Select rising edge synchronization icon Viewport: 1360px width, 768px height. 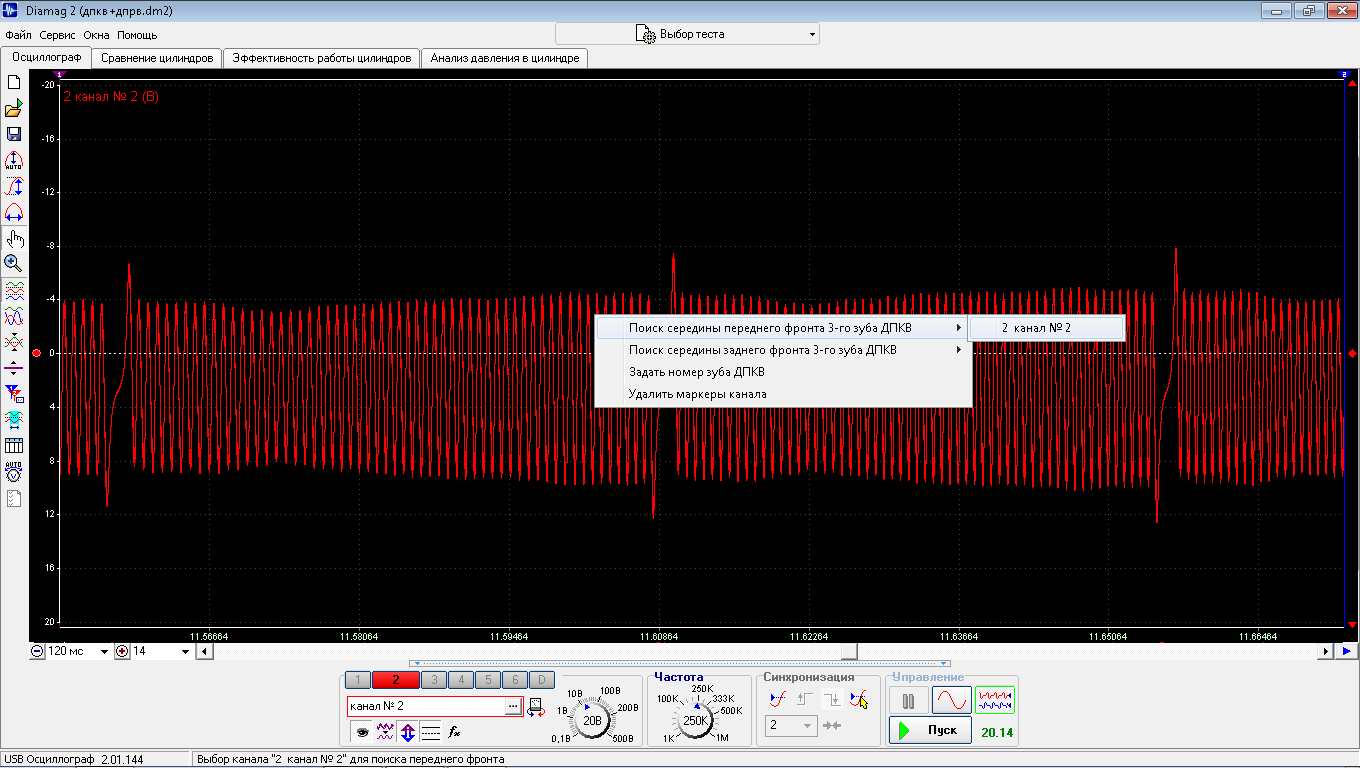point(777,699)
